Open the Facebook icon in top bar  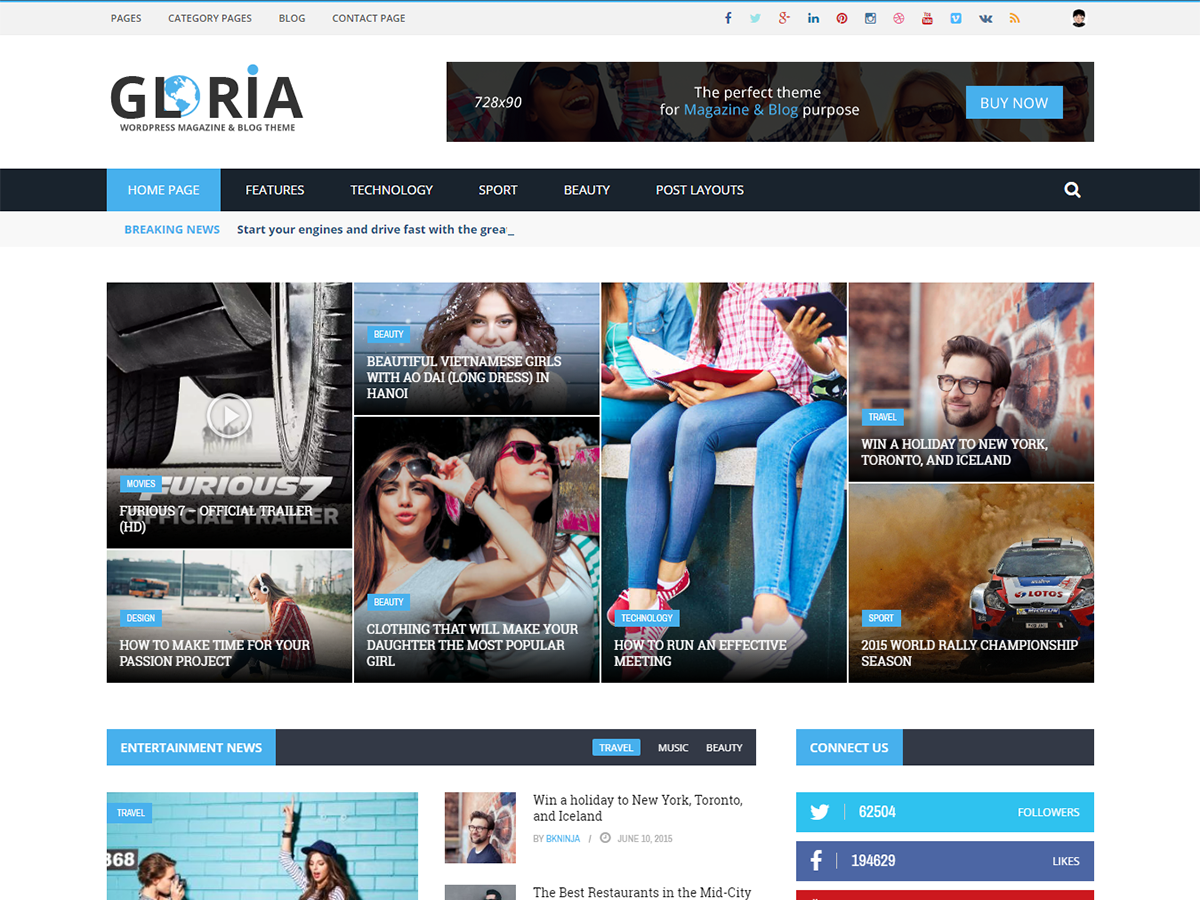click(728, 18)
